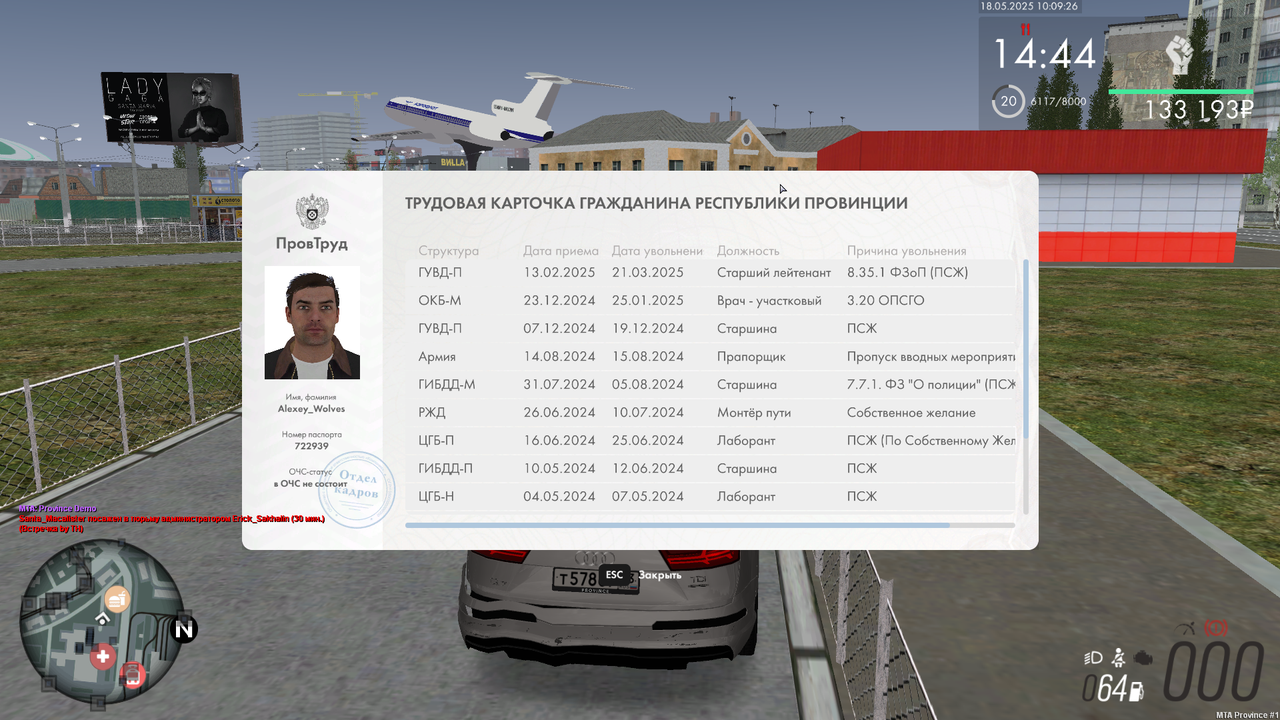
Task: Click the raised fist icon in HUD
Action: pos(1181,56)
